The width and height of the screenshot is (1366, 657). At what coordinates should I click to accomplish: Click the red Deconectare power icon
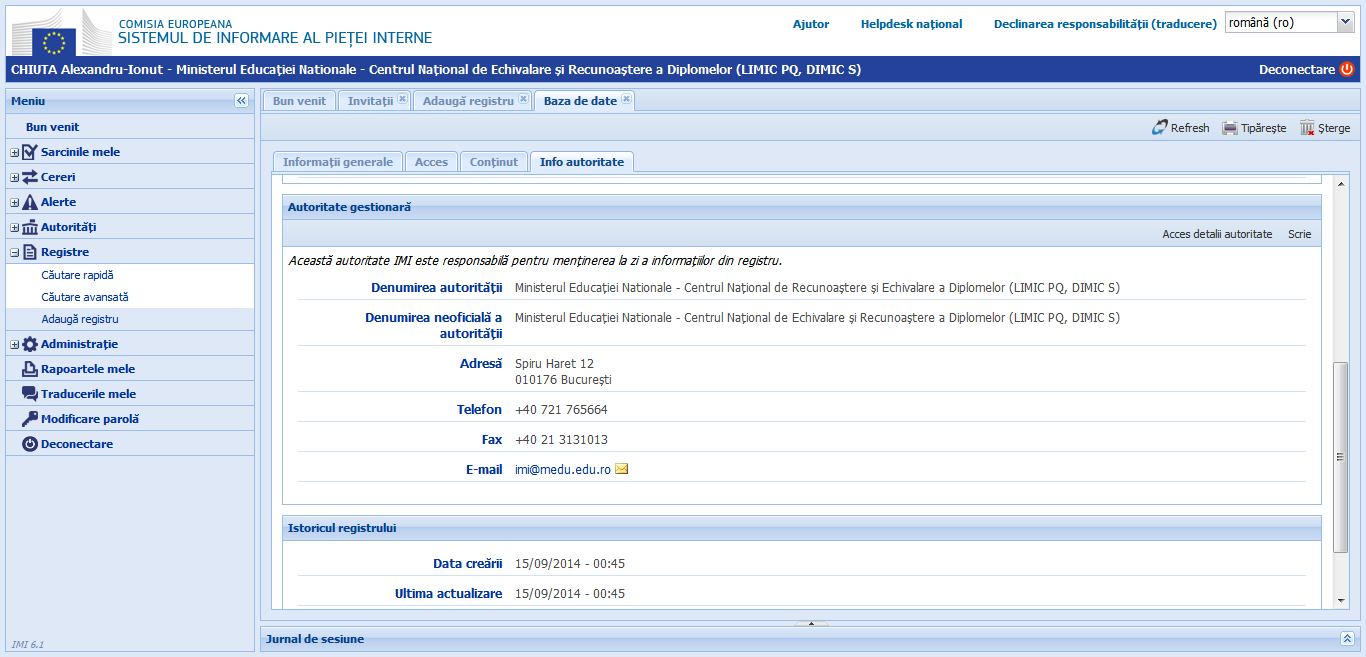(1349, 70)
